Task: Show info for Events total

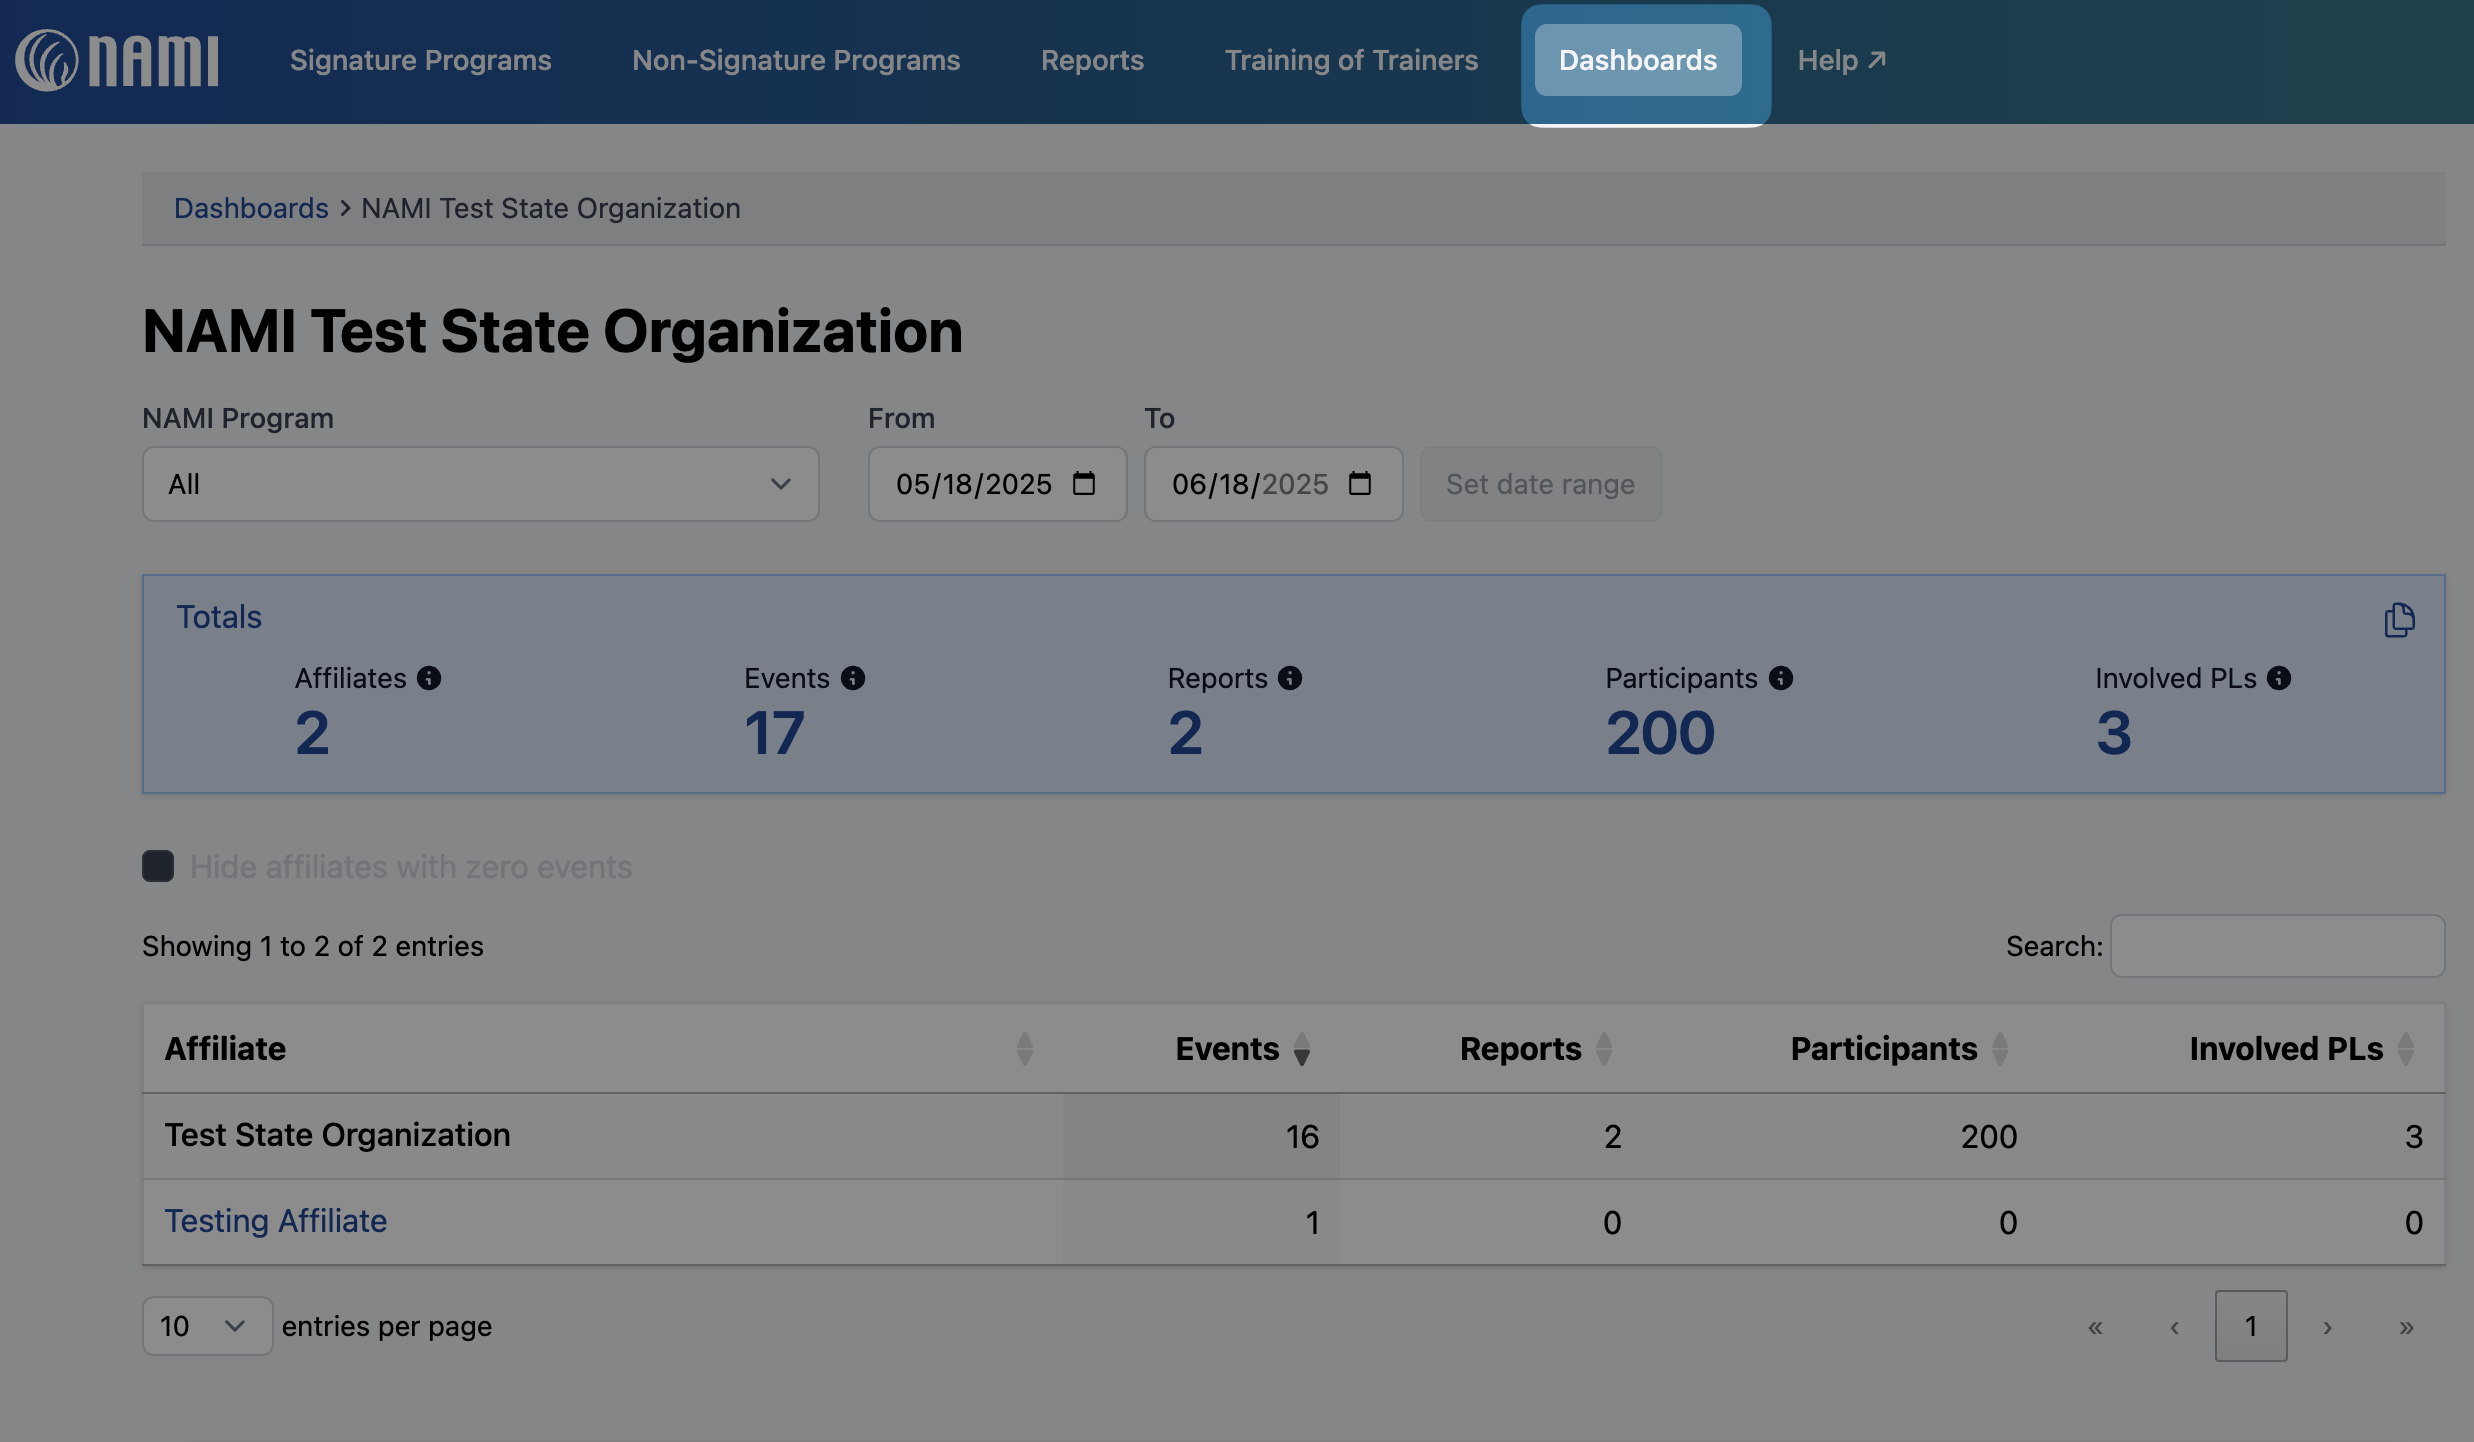Action: (x=853, y=678)
